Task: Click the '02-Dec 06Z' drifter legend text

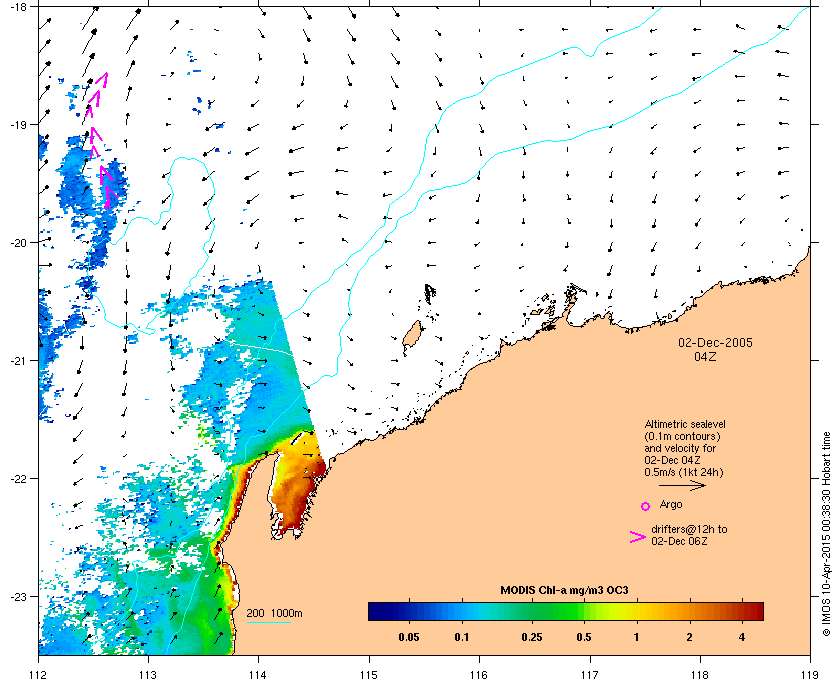Action: [x=679, y=541]
